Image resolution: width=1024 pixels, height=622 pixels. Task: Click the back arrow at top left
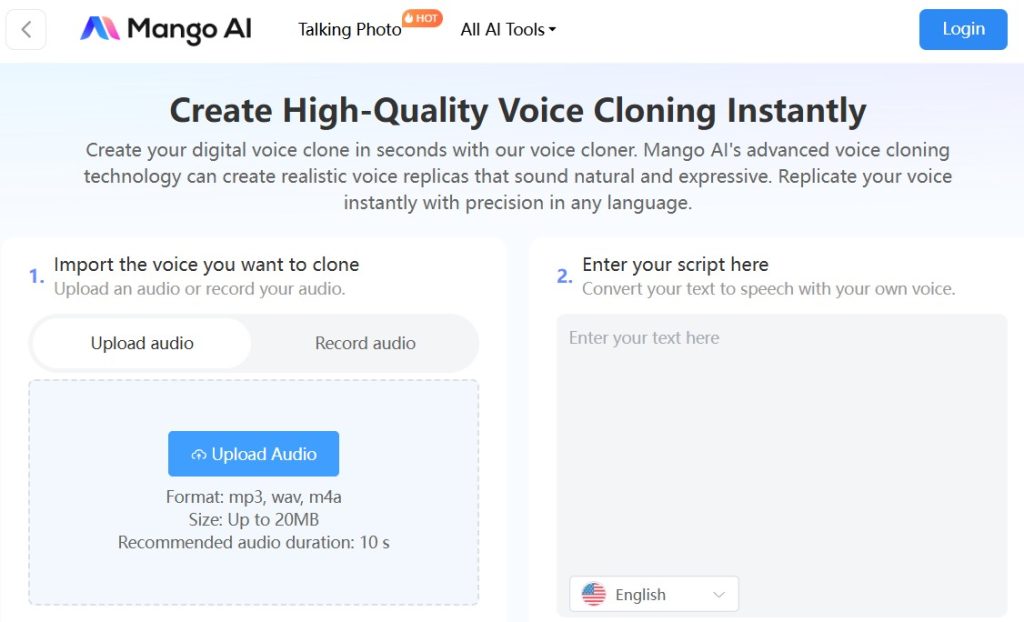coord(26,30)
